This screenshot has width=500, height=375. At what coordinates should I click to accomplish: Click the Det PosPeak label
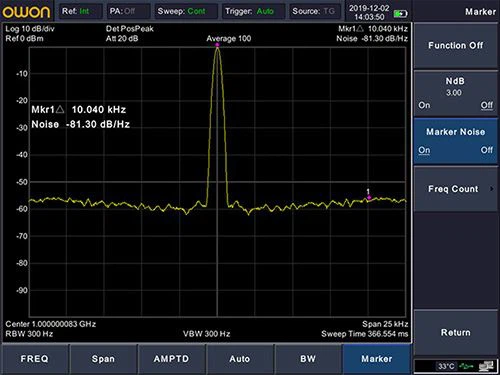click(130, 29)
